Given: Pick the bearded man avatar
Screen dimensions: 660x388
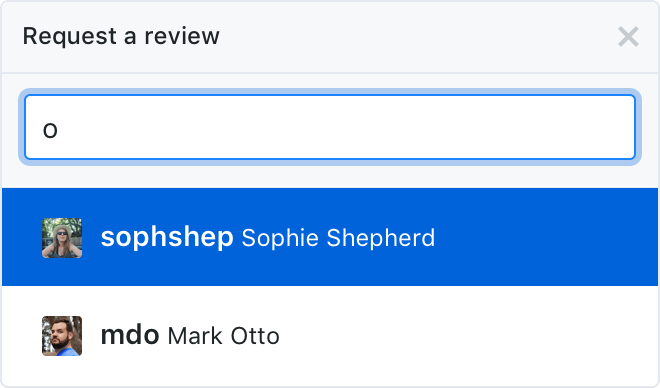Looking at the screenshot, I should (x=62, y=336).
